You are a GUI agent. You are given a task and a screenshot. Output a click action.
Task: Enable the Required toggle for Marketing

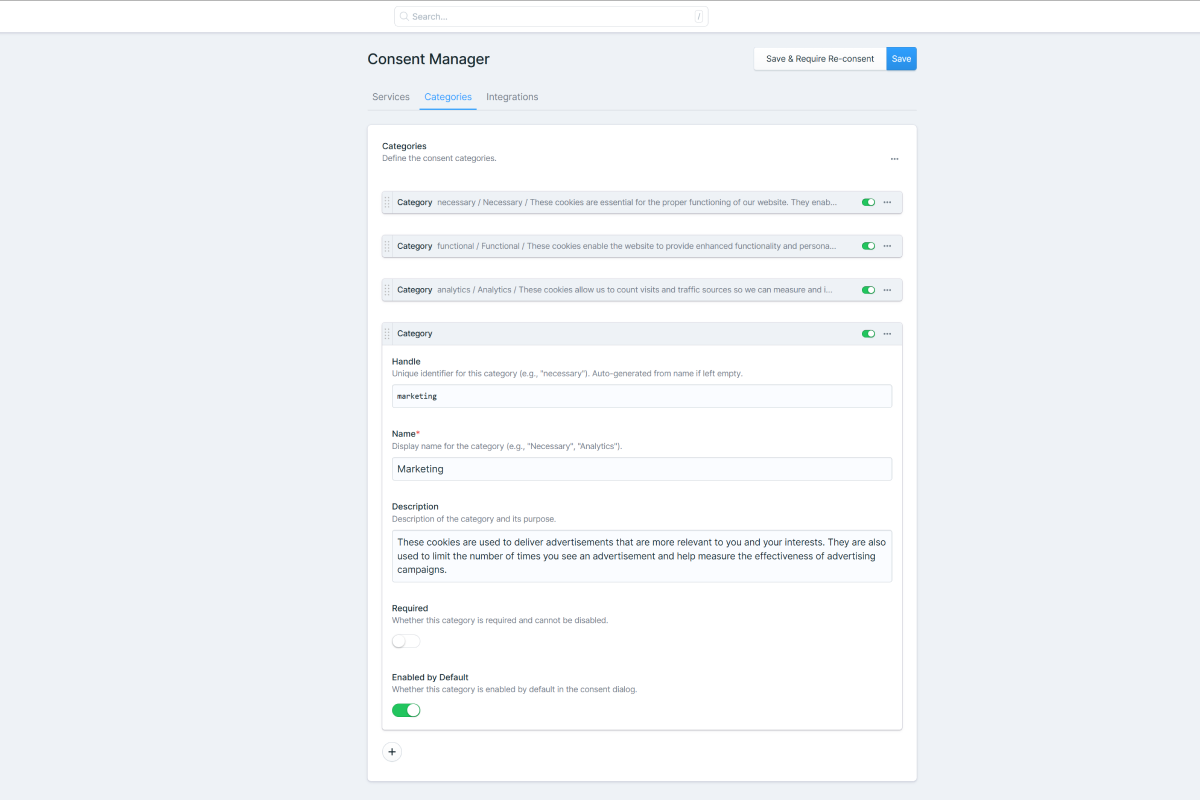pos(405,640)
